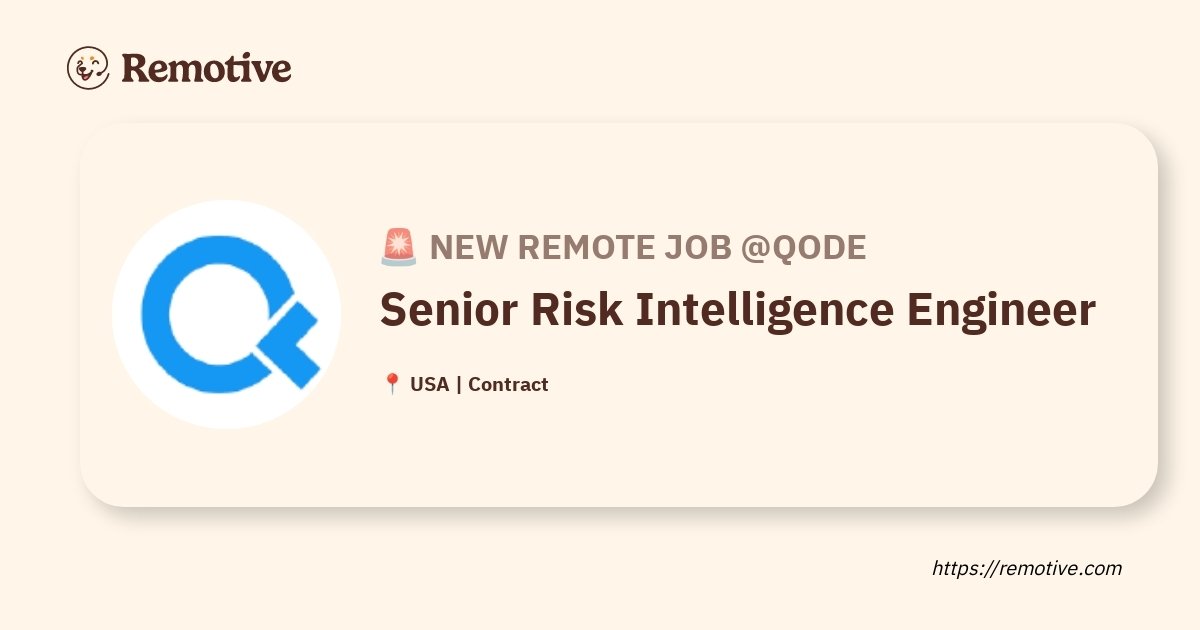1200x630 pixels.
Task: Click the red siren emoji icon
Action: 399,247
